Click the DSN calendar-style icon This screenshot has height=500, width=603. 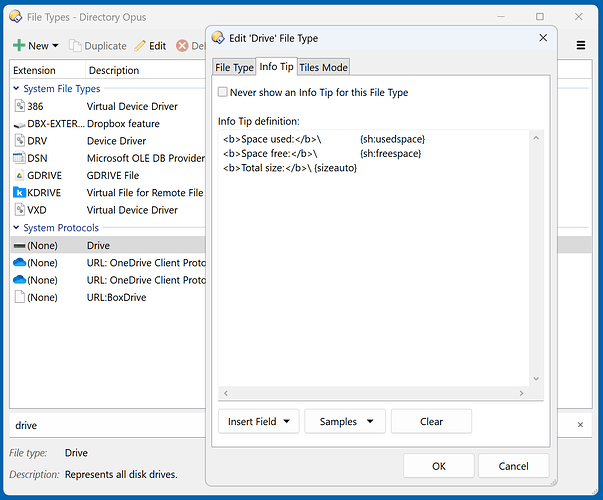coord(19,158)
